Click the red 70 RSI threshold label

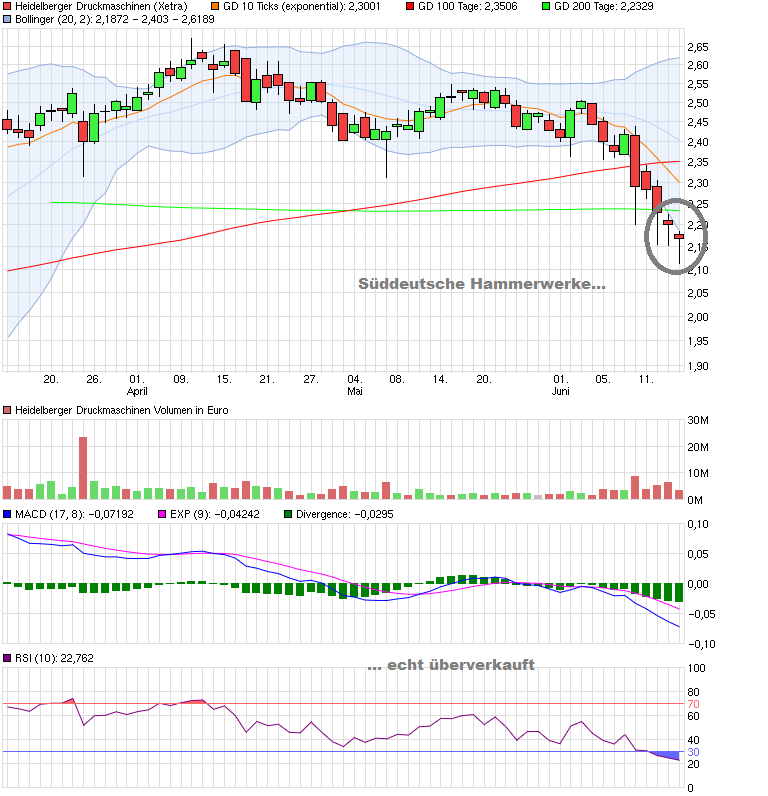(693, 704)
